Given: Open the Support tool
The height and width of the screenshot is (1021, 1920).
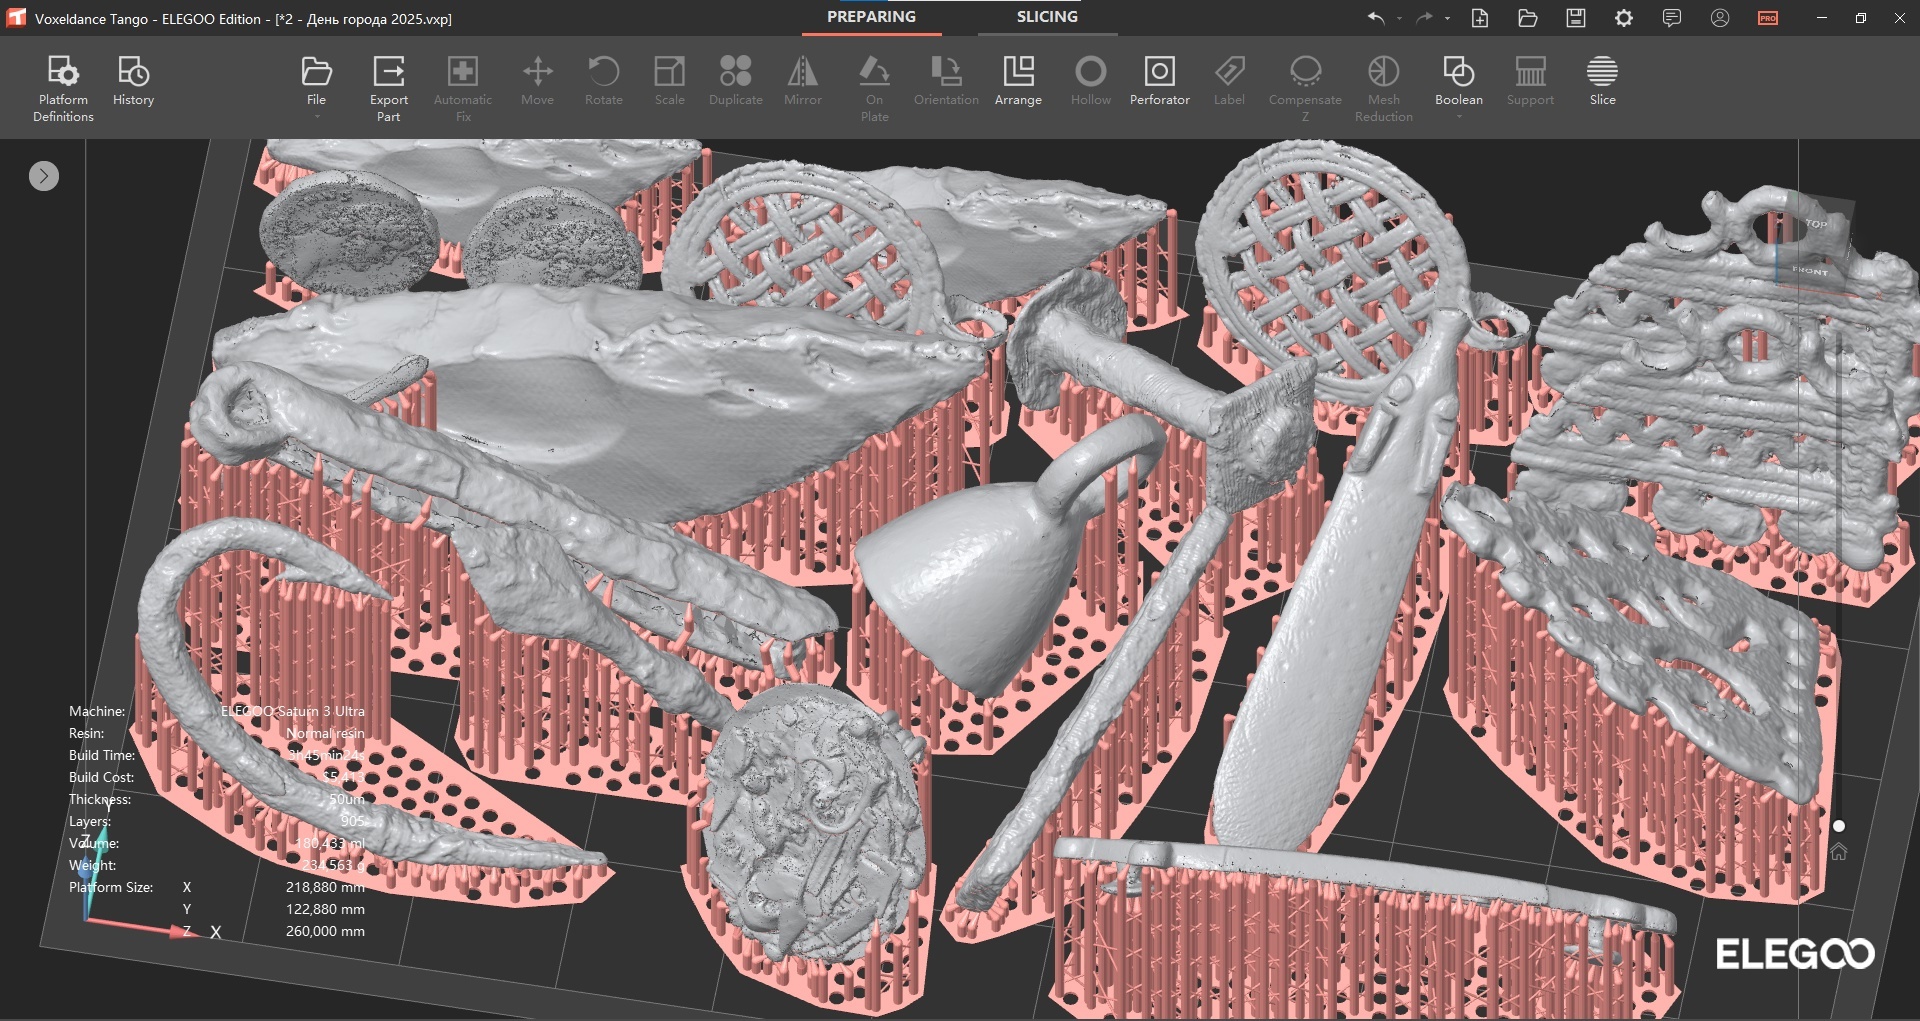Looking at the screenshot, I should [1530, 80].
